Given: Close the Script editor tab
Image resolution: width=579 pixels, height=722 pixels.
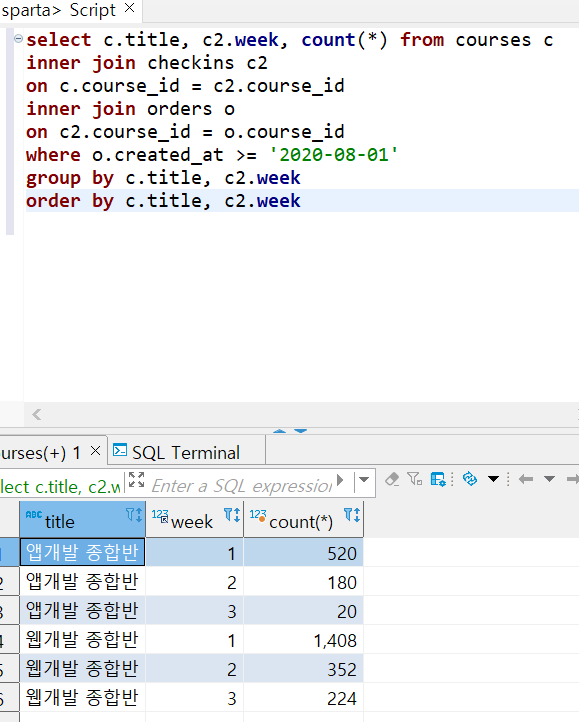Looking at the screenshot, I should tap(130, 8).
